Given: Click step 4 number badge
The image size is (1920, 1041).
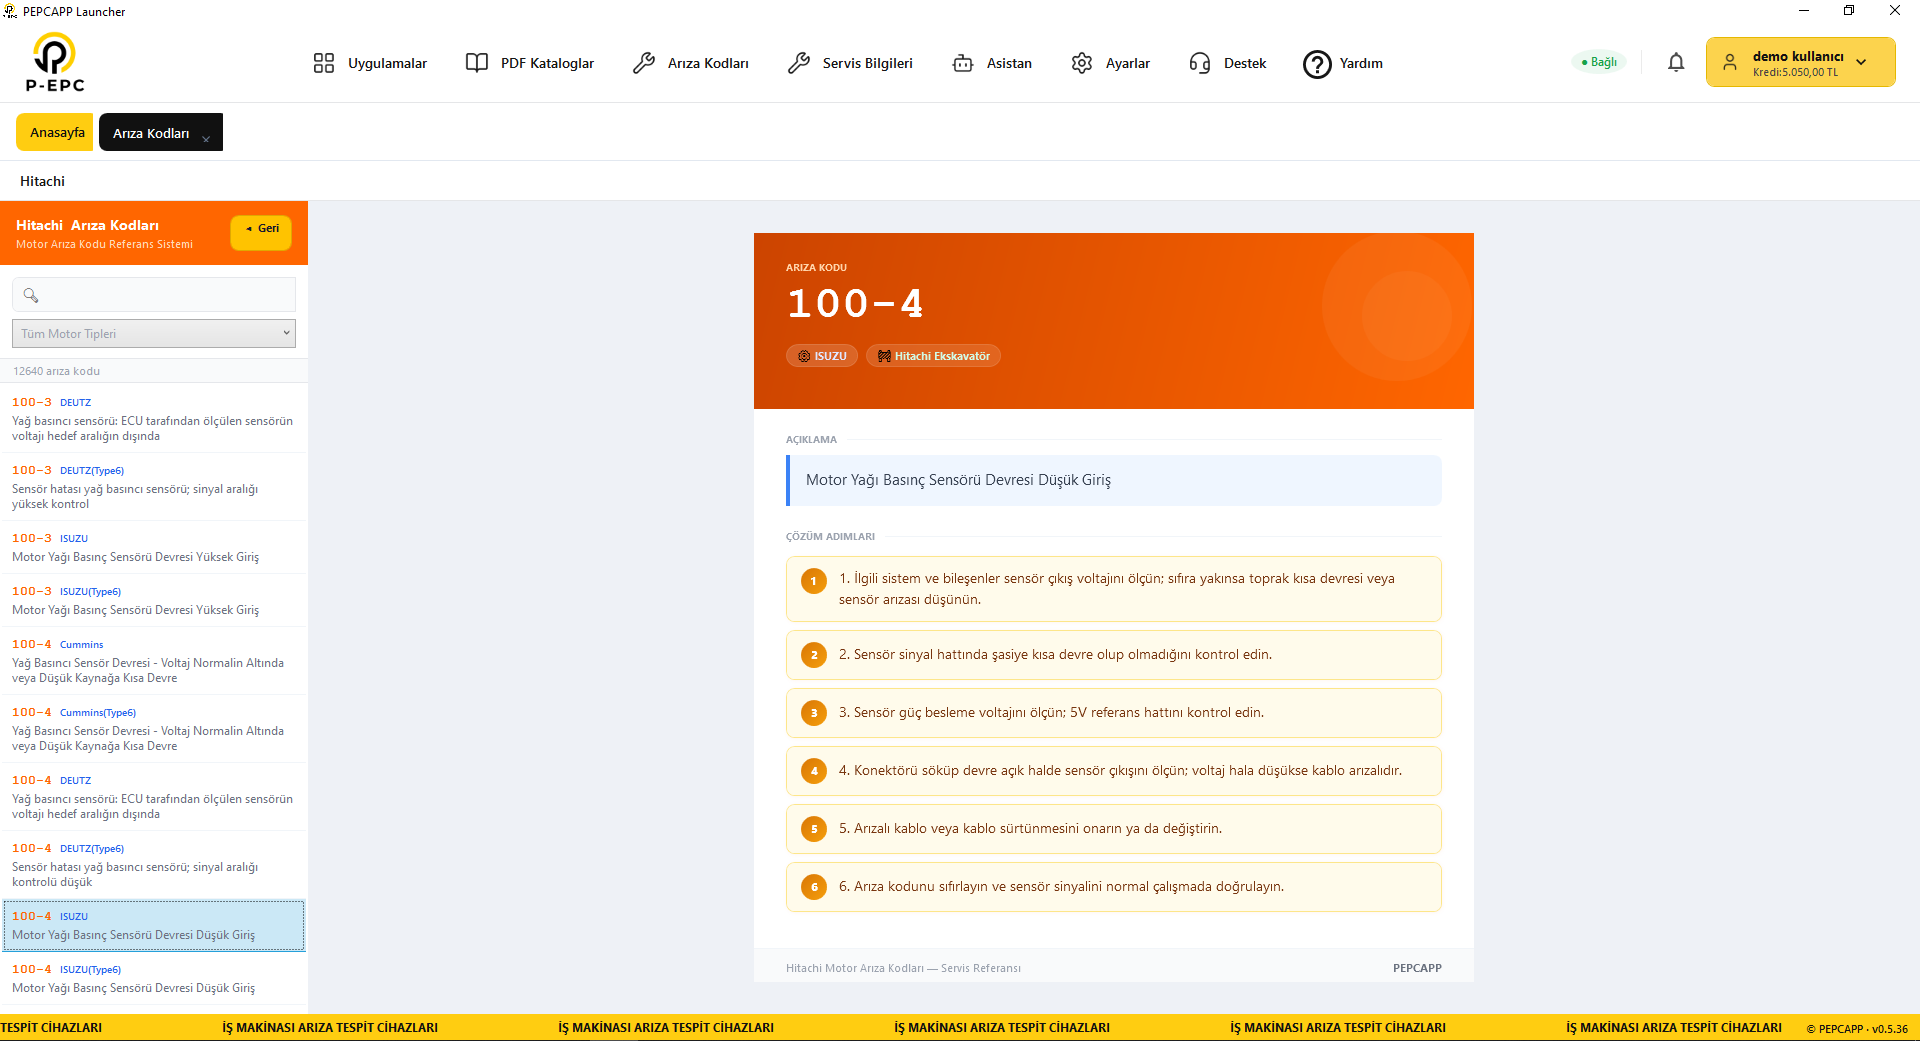Looking at the screenshot, I should (x=814, y=771).
